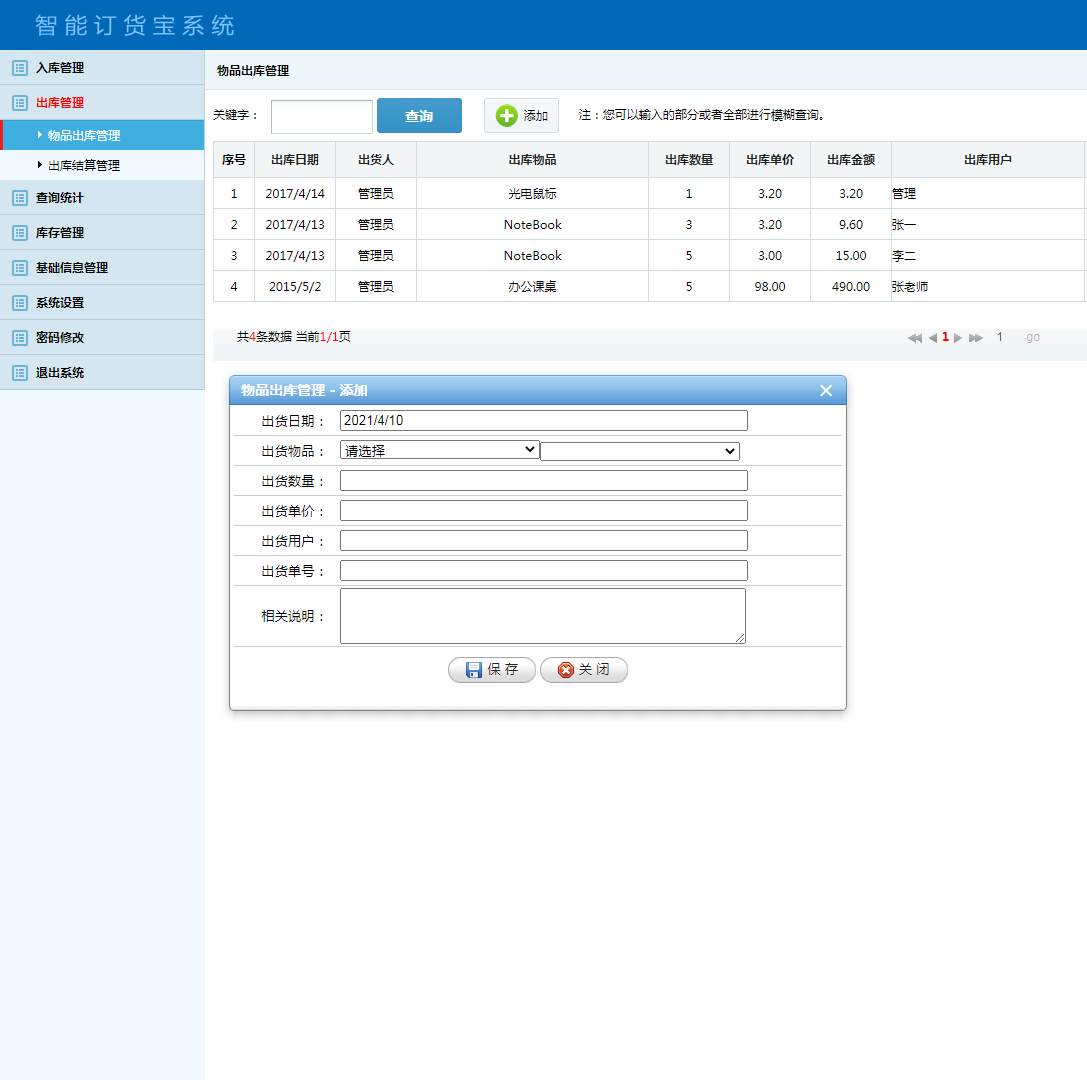Screen dimensions: 1087x1080
Task: Click the 出货数量 input field
Action: 543,481
